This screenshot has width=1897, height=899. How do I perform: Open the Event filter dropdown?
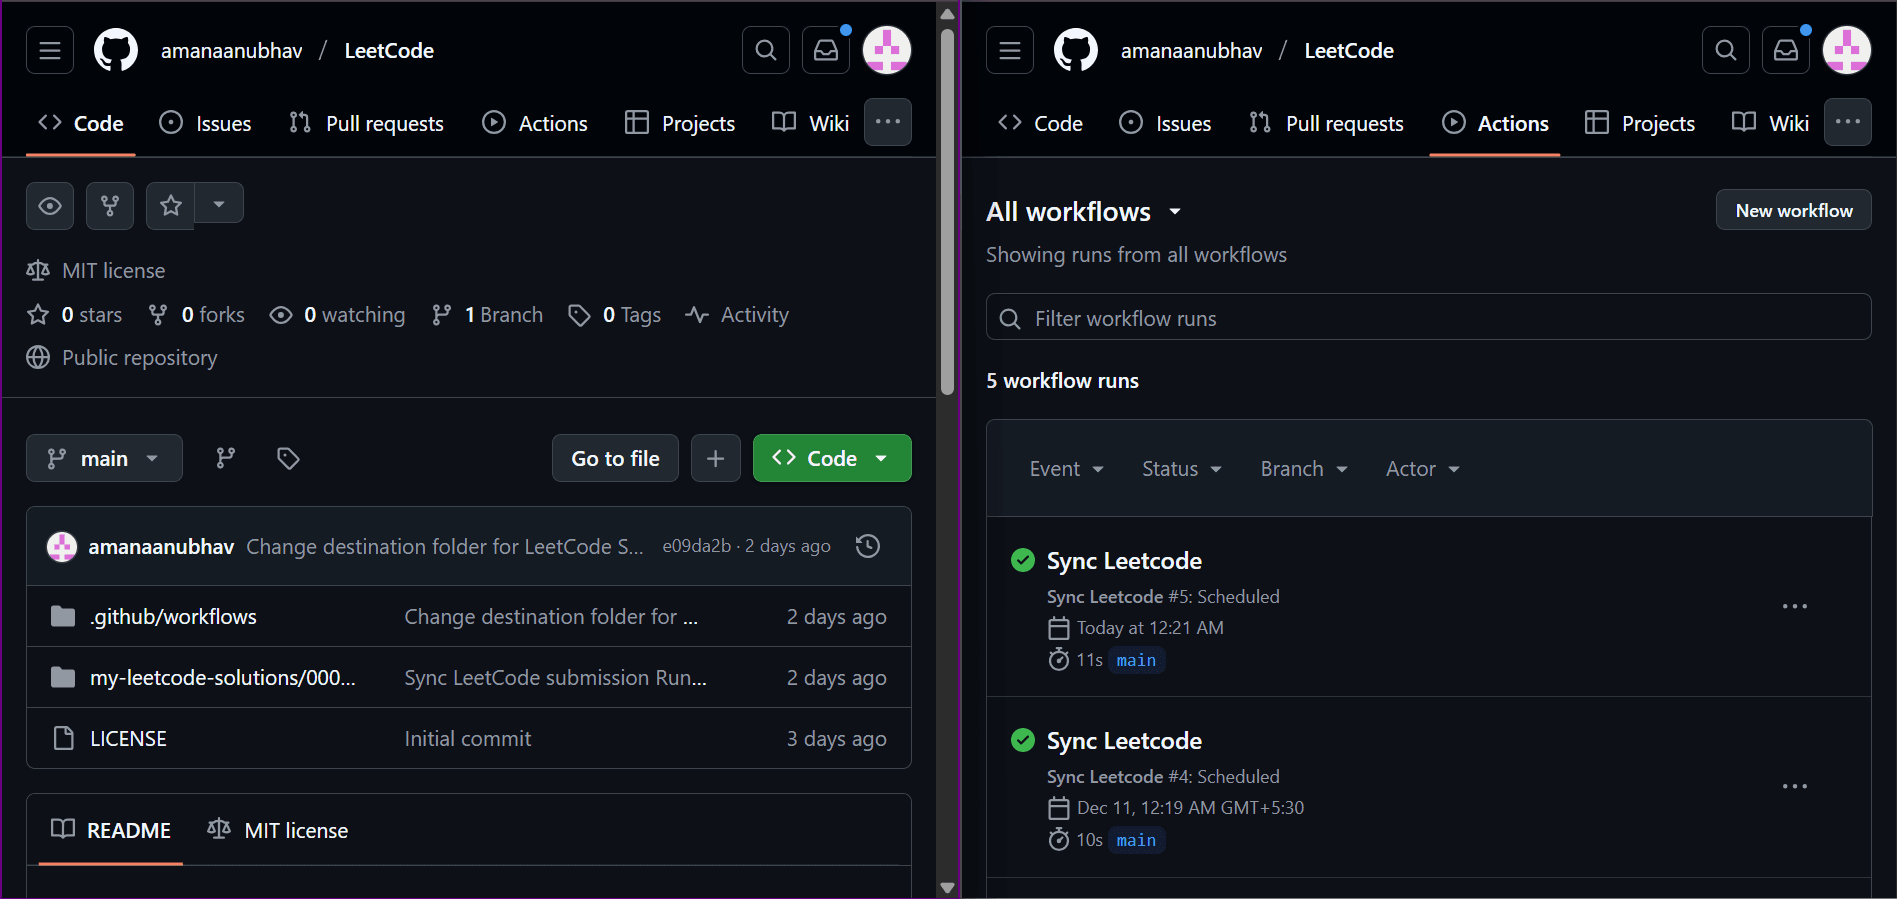pos(1066,469)
